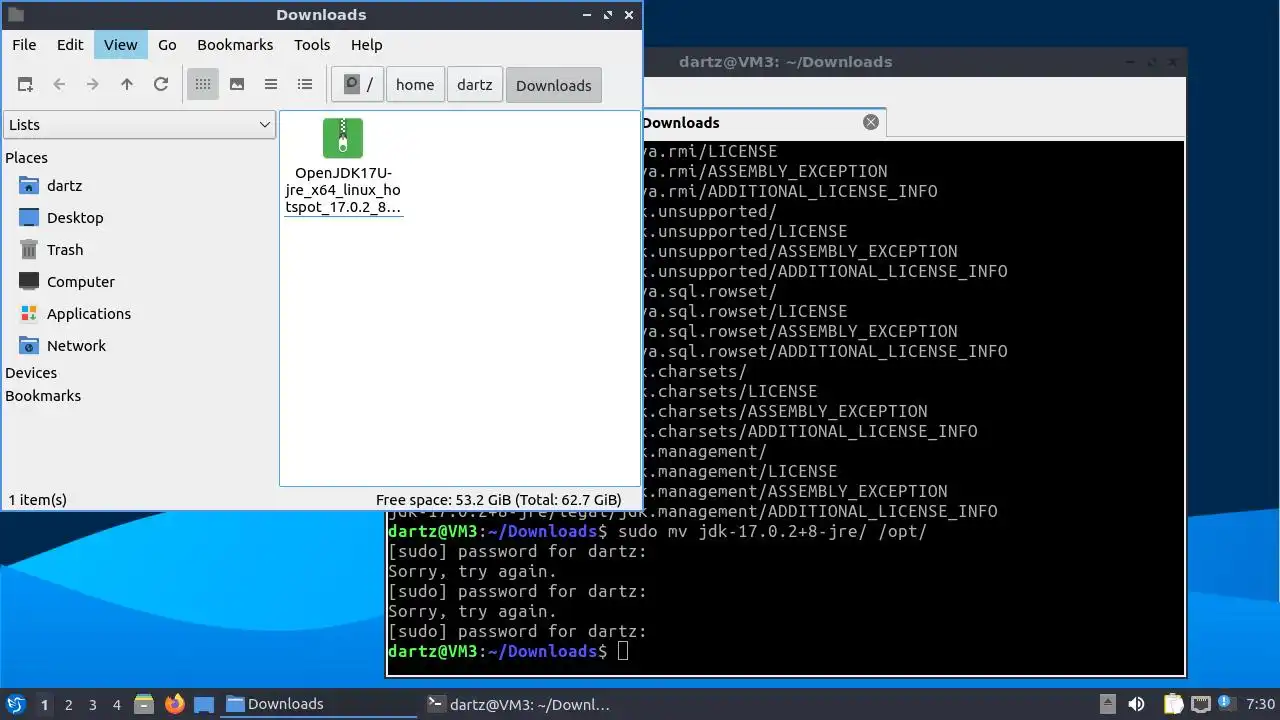The image size is (1280, 720).
Task: Open the clipboard notes tray icon
Action: 1173,704
